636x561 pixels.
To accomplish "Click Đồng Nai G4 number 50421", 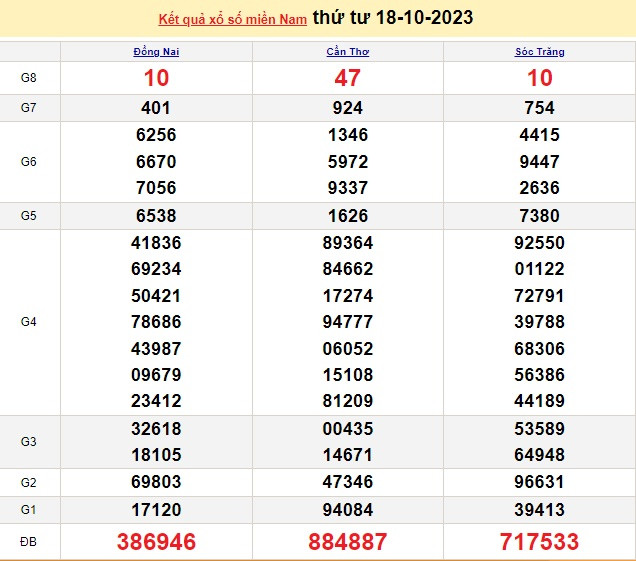I will click(x=156, y=296).
